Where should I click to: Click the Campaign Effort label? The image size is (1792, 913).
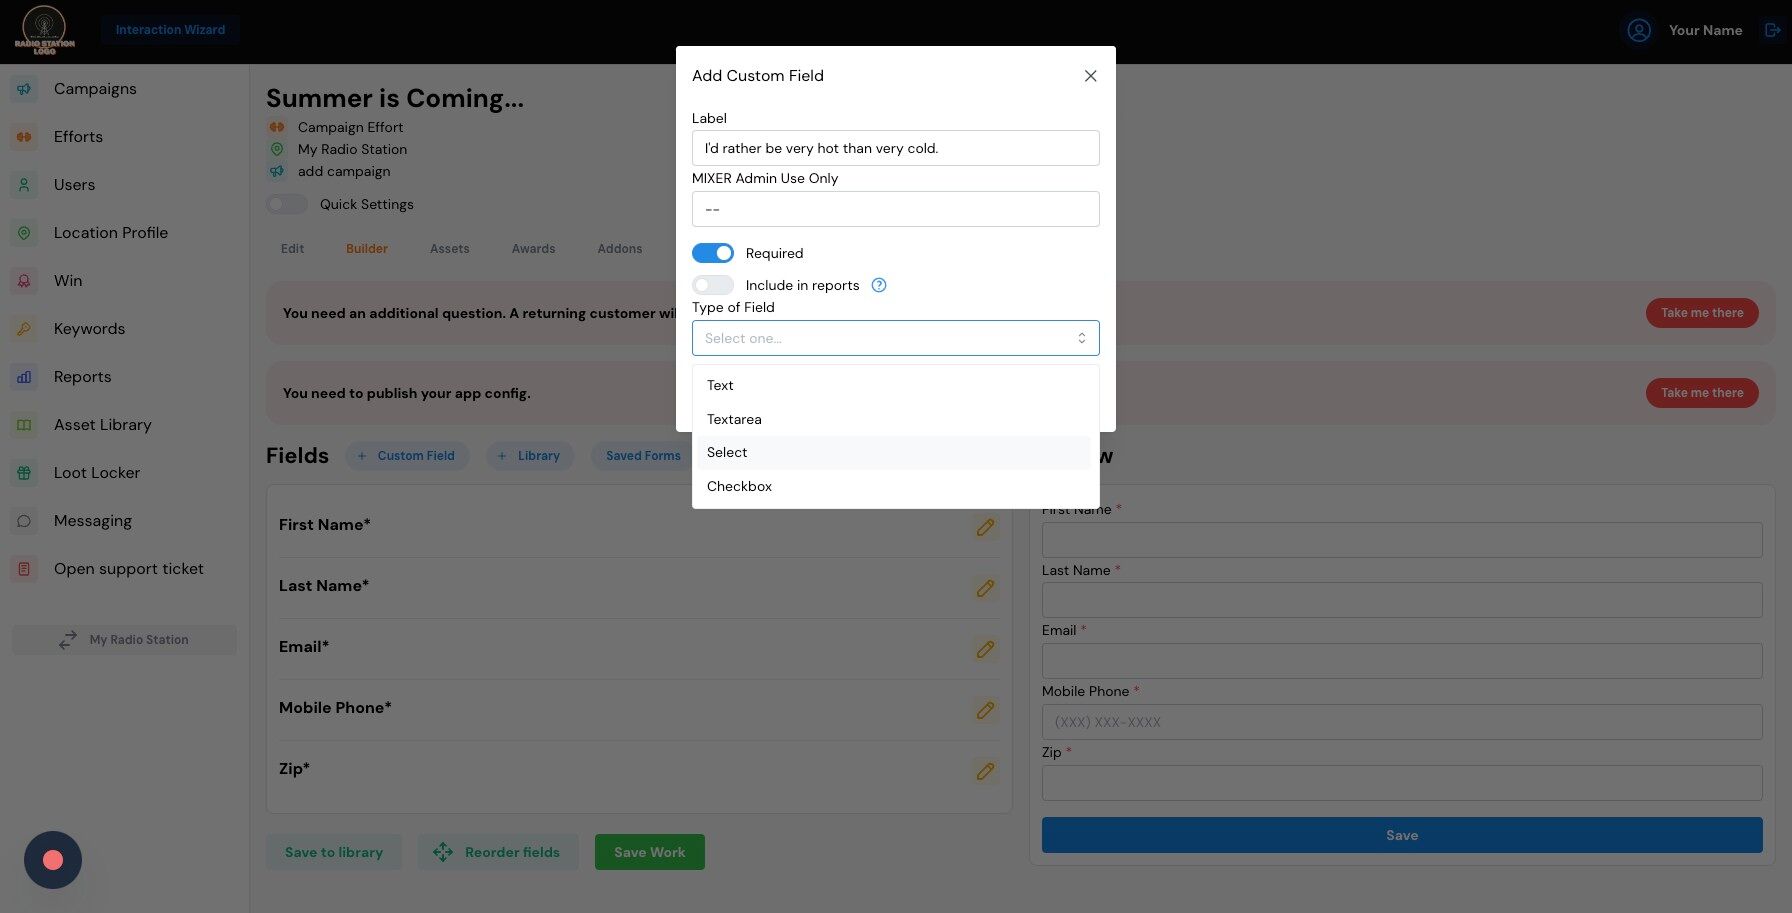point(350,127)
